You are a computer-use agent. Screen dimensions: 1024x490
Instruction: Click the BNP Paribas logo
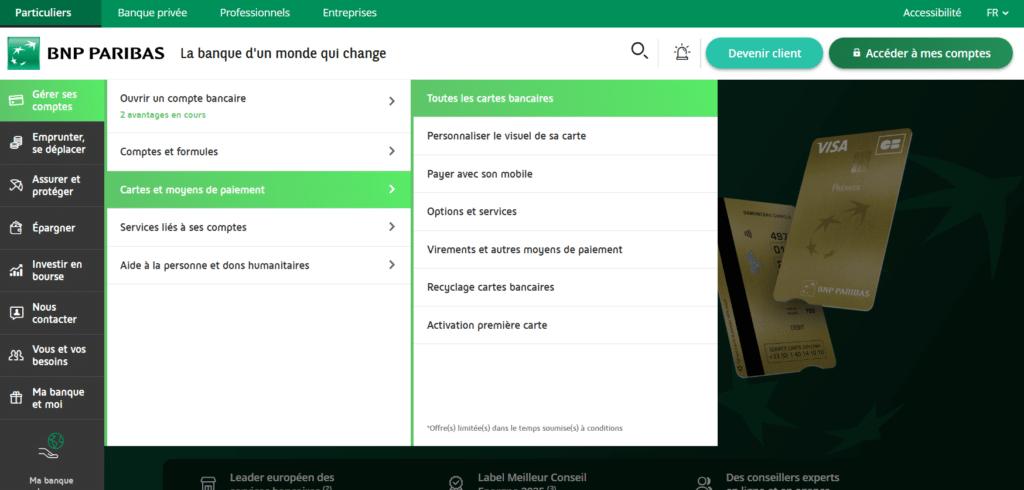(x=85, y=53)
